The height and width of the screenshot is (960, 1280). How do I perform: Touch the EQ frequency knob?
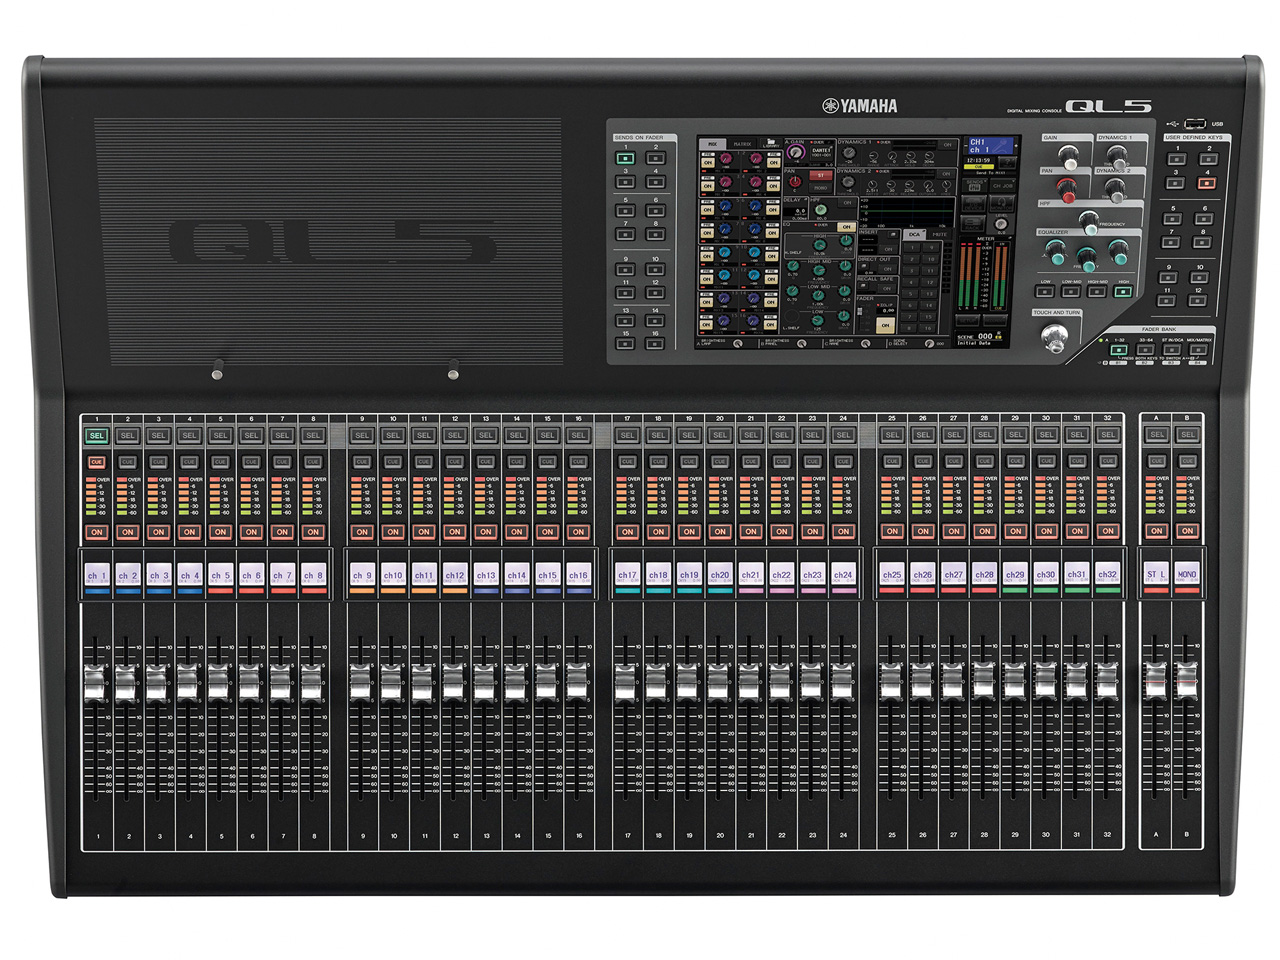(x=1086, y=258)
